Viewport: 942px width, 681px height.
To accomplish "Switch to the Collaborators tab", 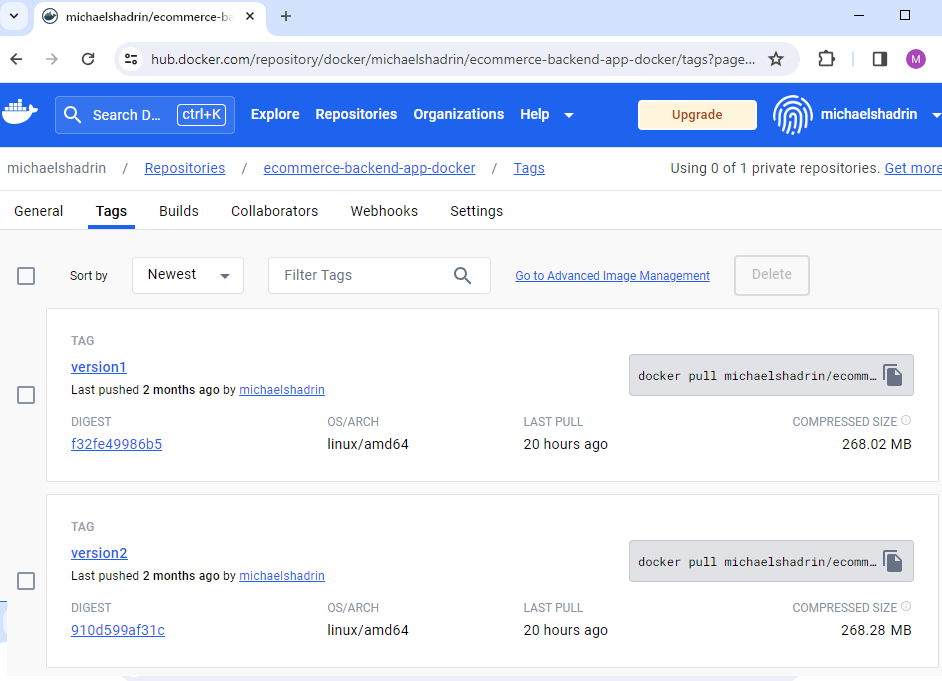I will pyautogui.click(x=275, y=211).
